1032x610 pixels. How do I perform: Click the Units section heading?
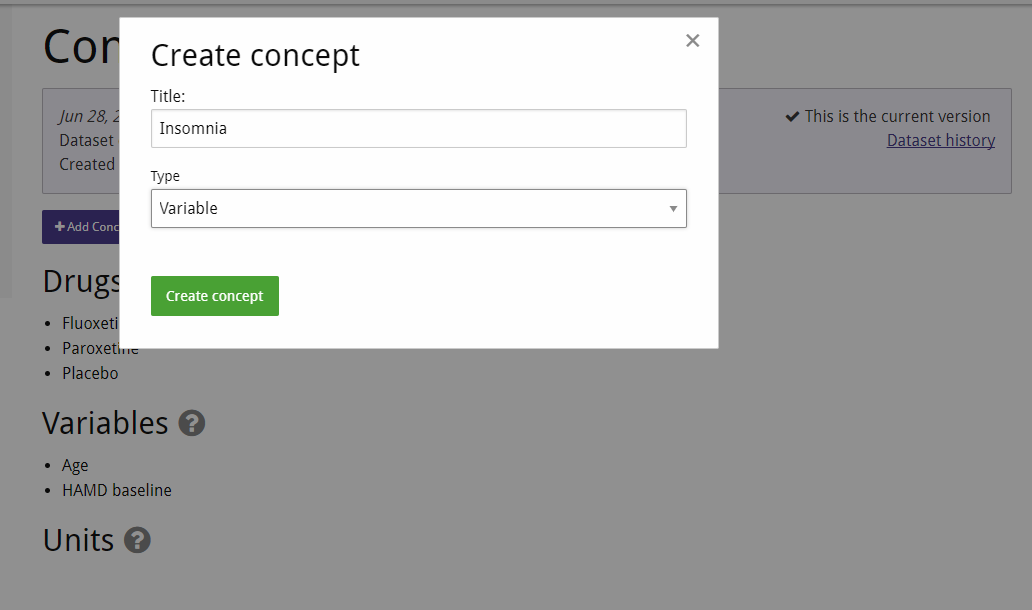pyautogui.click(x=78, y=540)
